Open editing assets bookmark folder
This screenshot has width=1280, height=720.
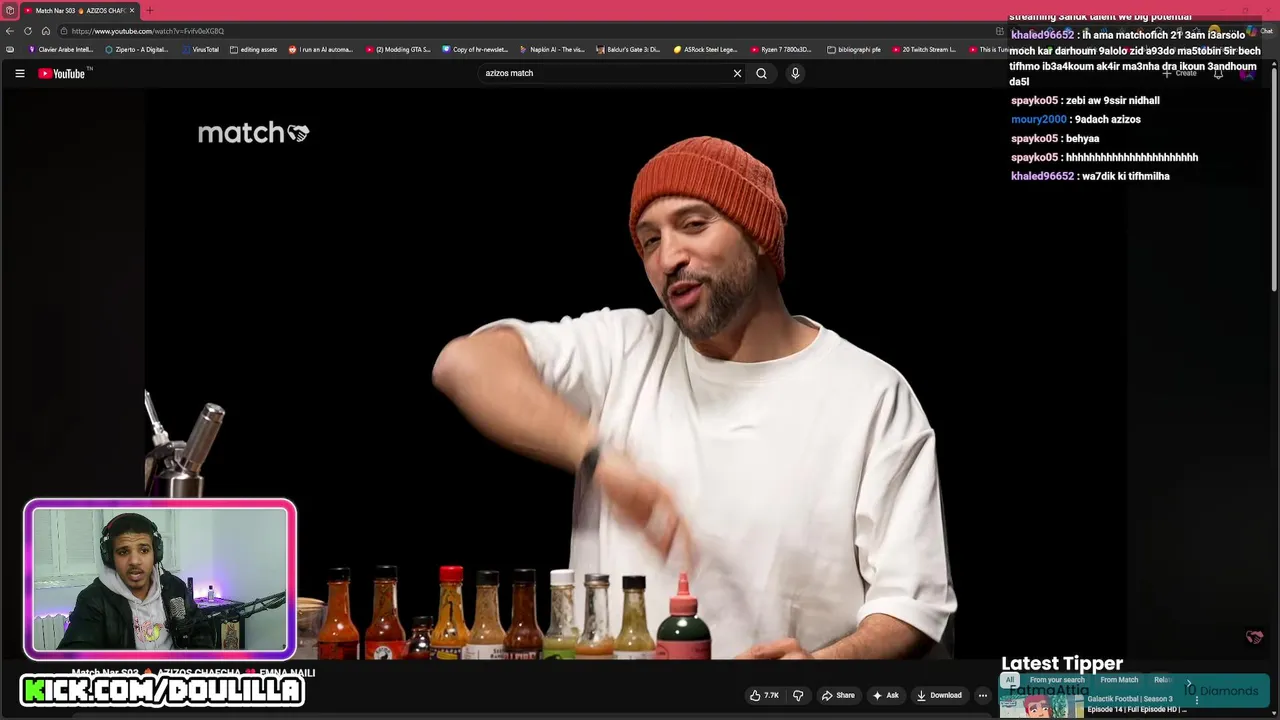pyautogui.click(x=254, y=49)
